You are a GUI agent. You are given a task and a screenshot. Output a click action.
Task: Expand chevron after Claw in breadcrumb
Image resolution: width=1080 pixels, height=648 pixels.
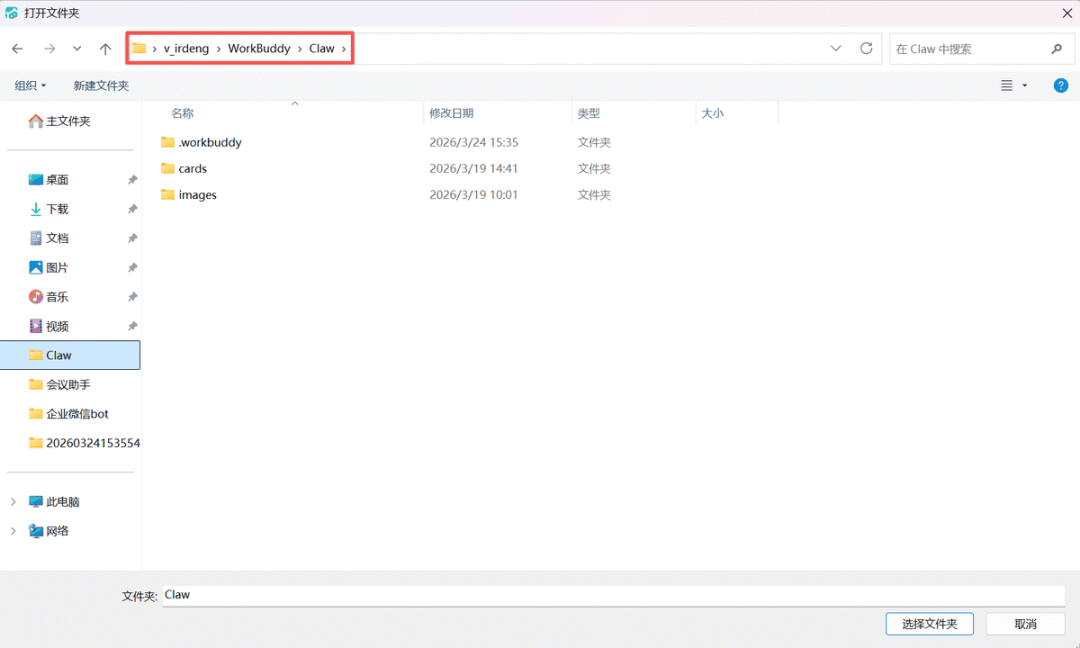(x=344, y=49)
